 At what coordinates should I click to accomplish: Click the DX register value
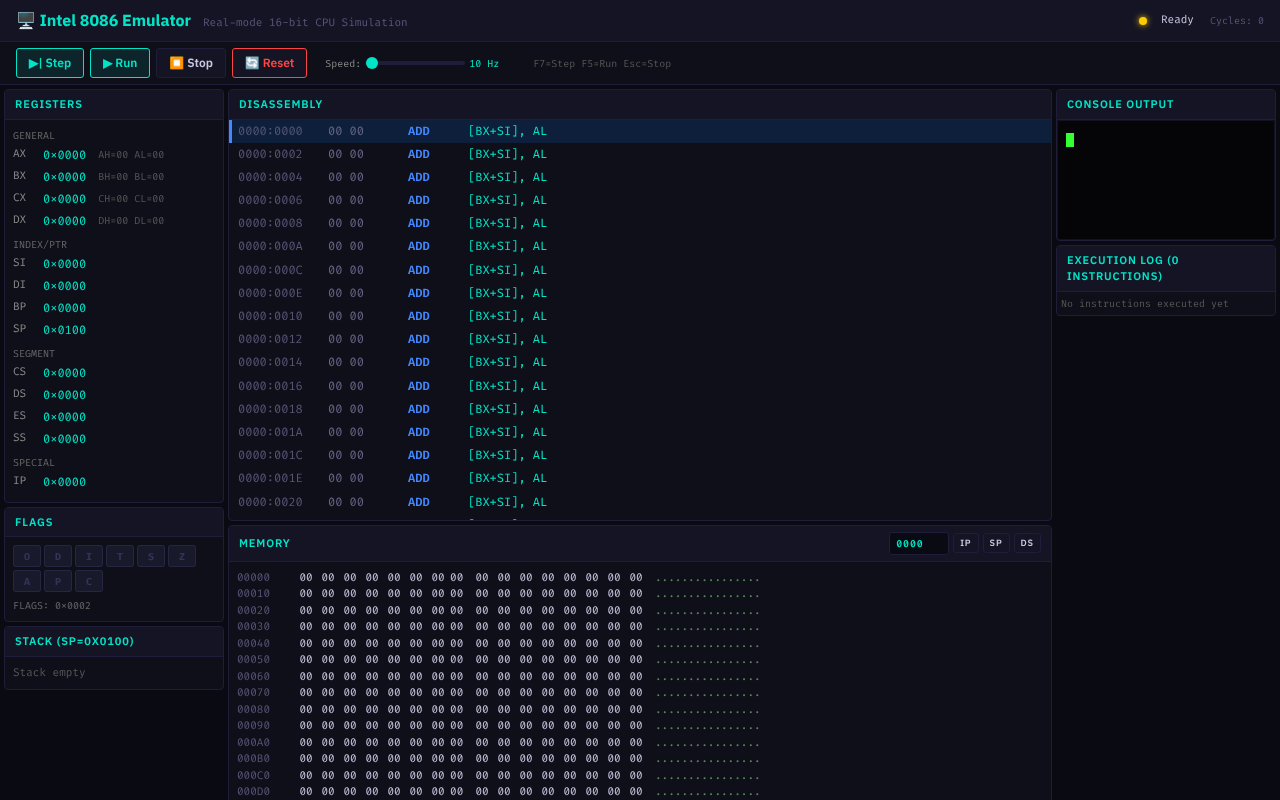pyautogui.click(x=64, y=221)
